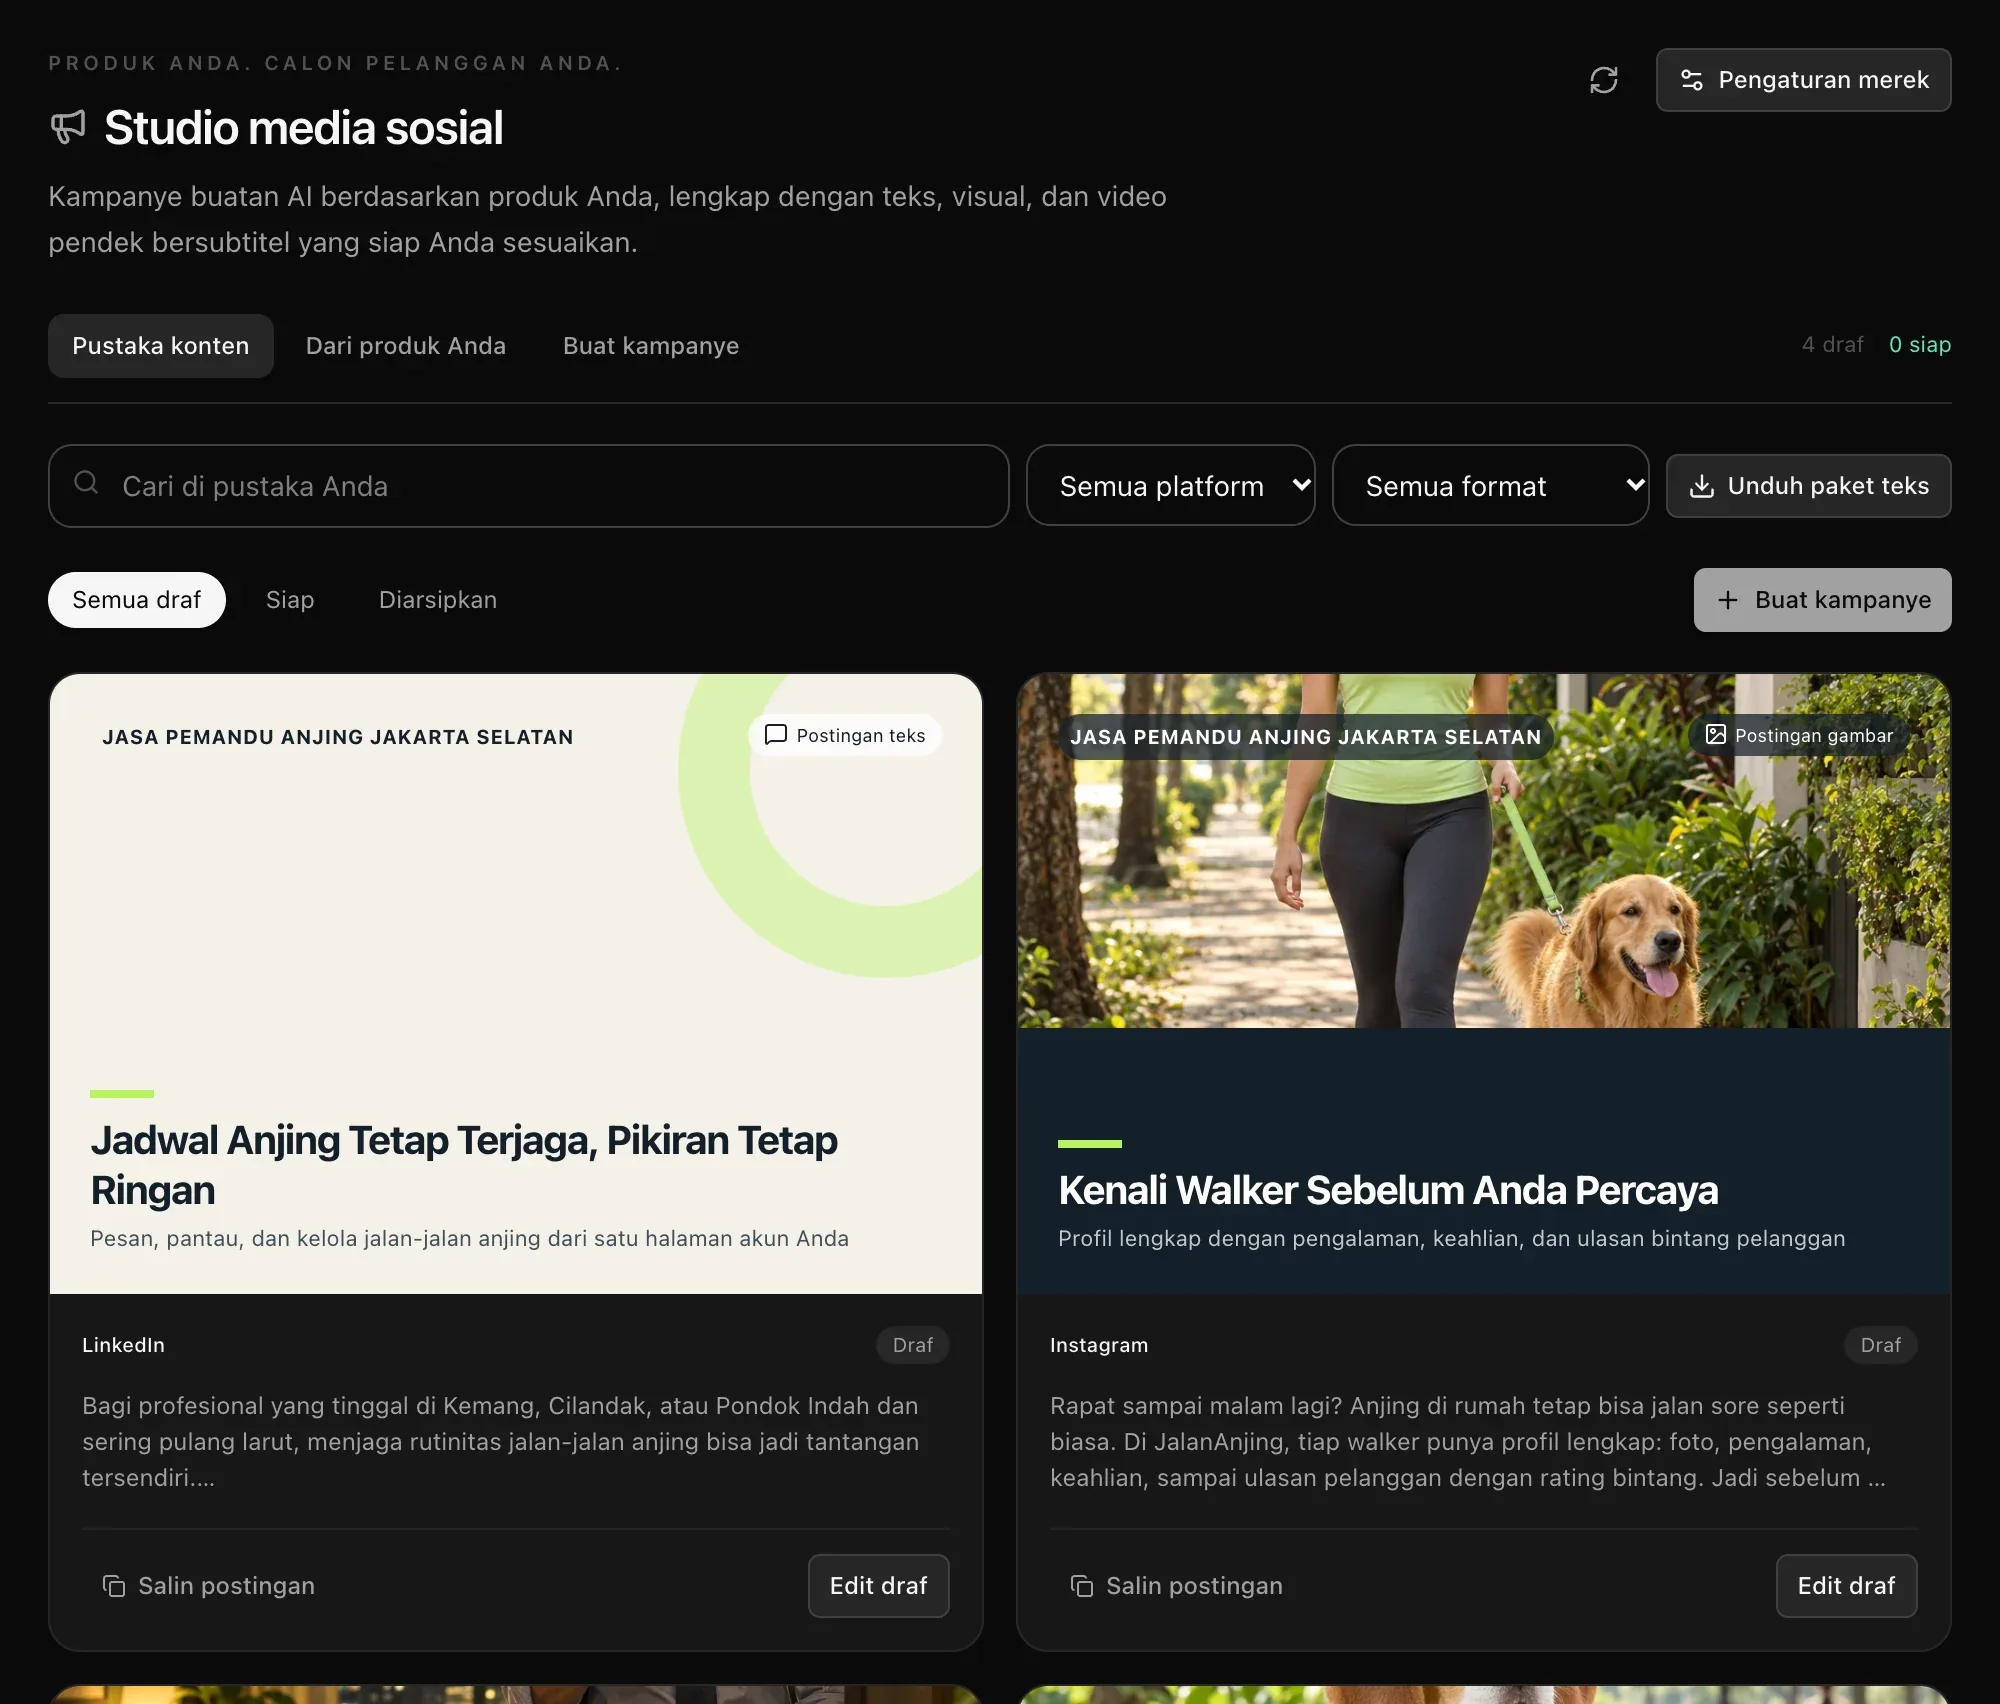This screenshot has height=1704, width=2000.
Task: Show posts with Siap status
Action: [x=290, y=600]
